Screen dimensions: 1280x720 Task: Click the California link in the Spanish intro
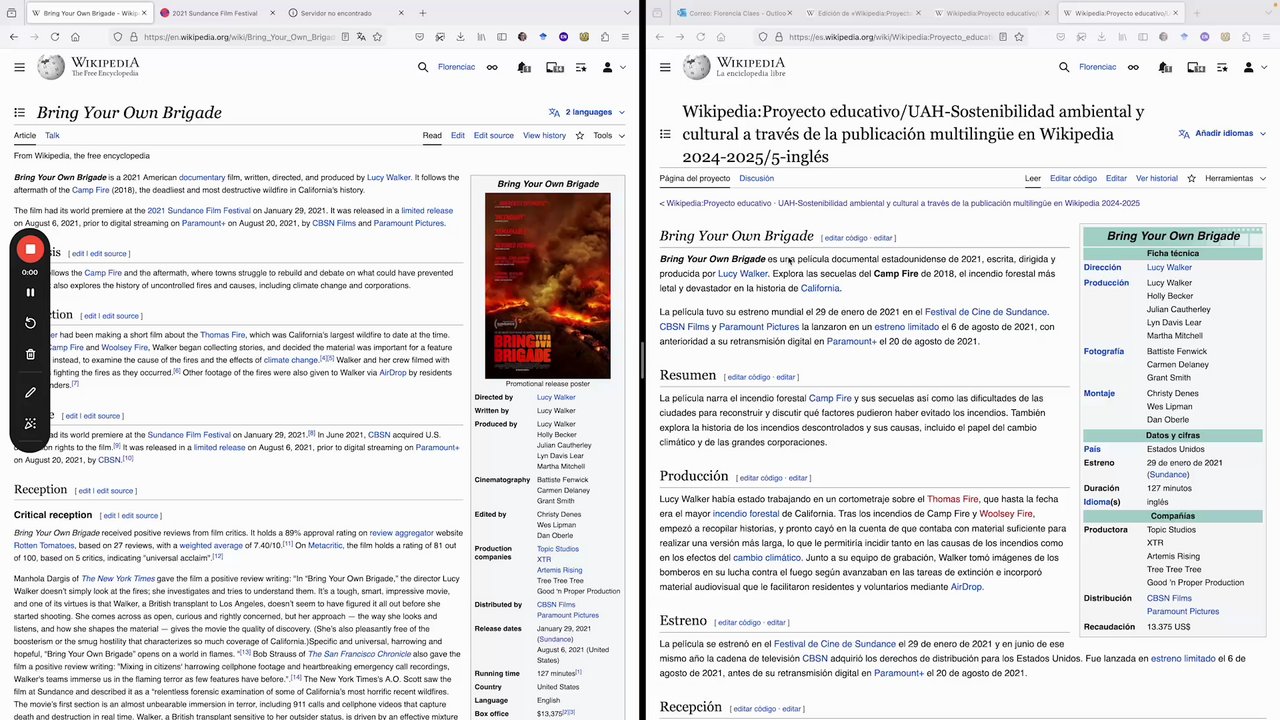pyautogui.click(x=820, y=288)
